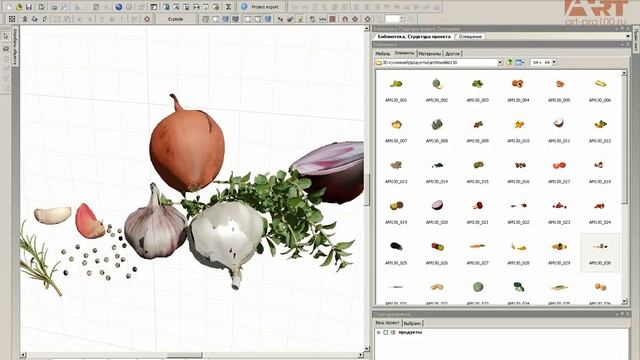
Task: Click the red circle target icon before Explode
Action: pos(147,19)
